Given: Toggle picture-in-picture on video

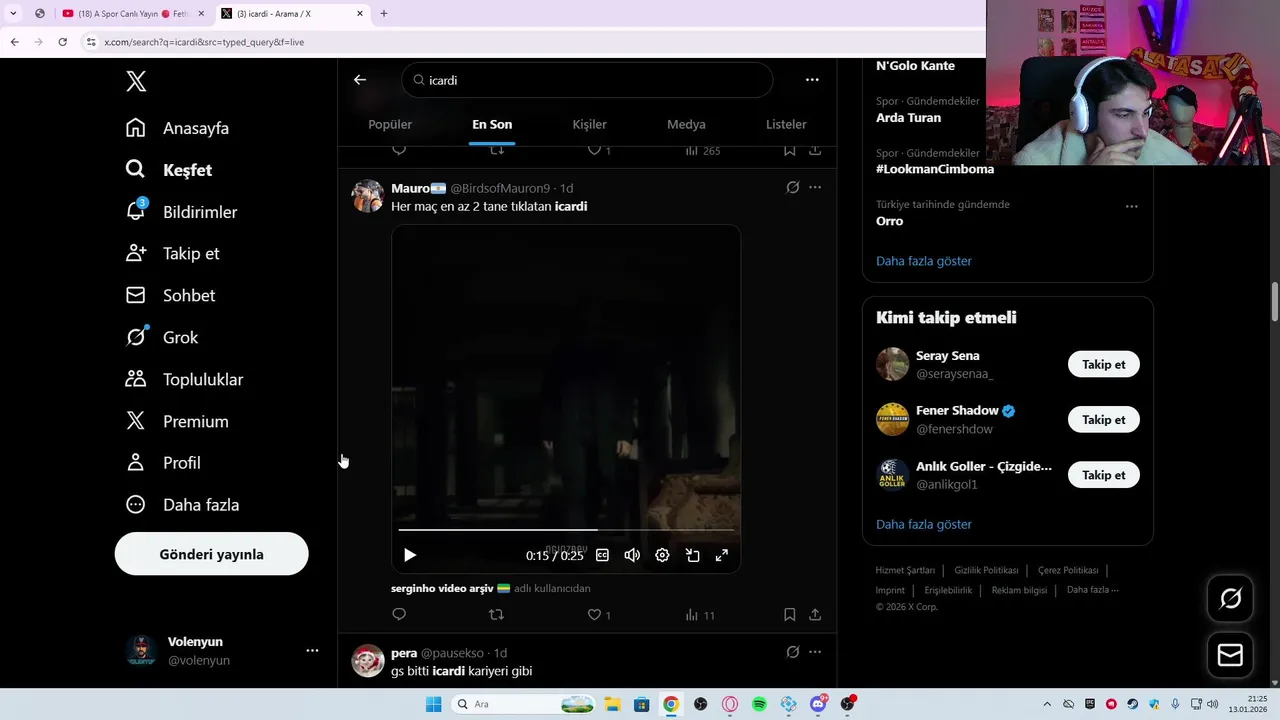Looking at the screenshot, I should tap(692, 555).
